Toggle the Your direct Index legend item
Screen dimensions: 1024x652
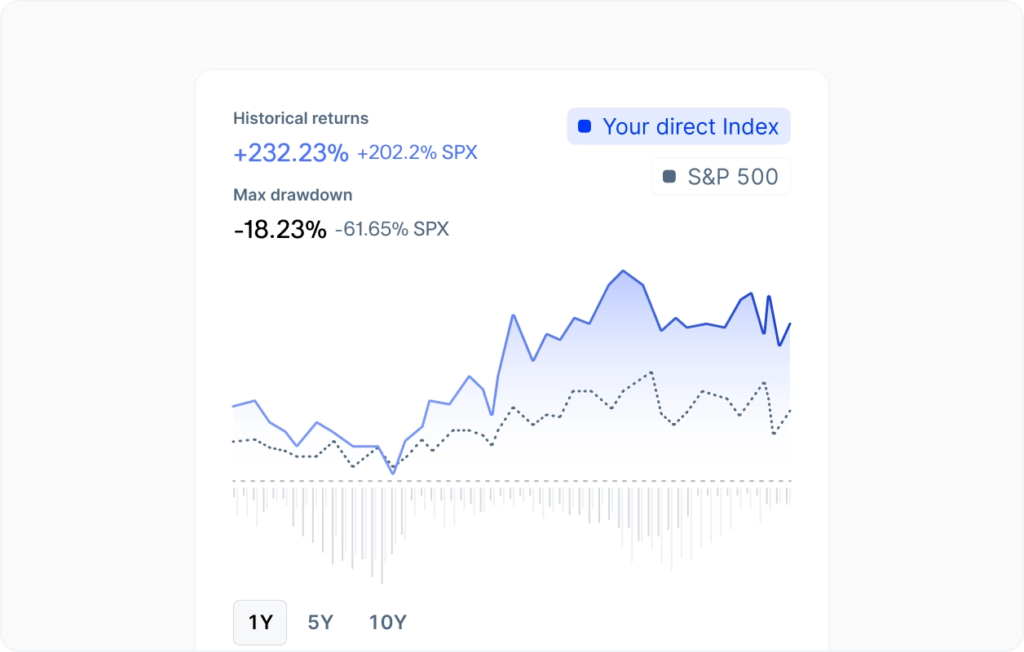pyautogui.click(x=678, y=126)
